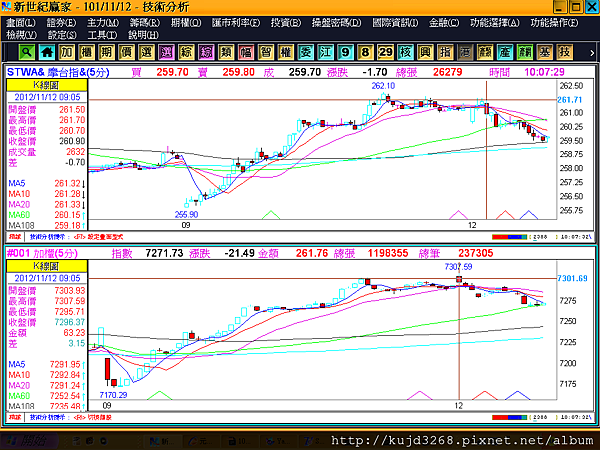Select the 指 index toolbar icon

tap(445, 52)
